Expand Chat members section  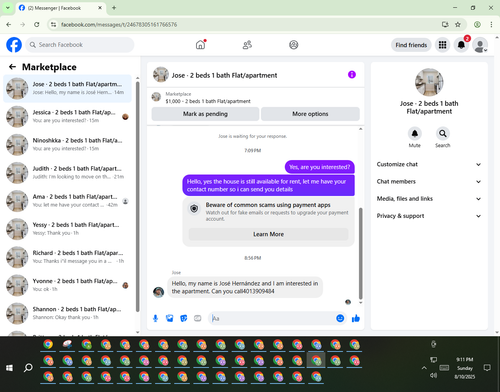click(429, 182)
